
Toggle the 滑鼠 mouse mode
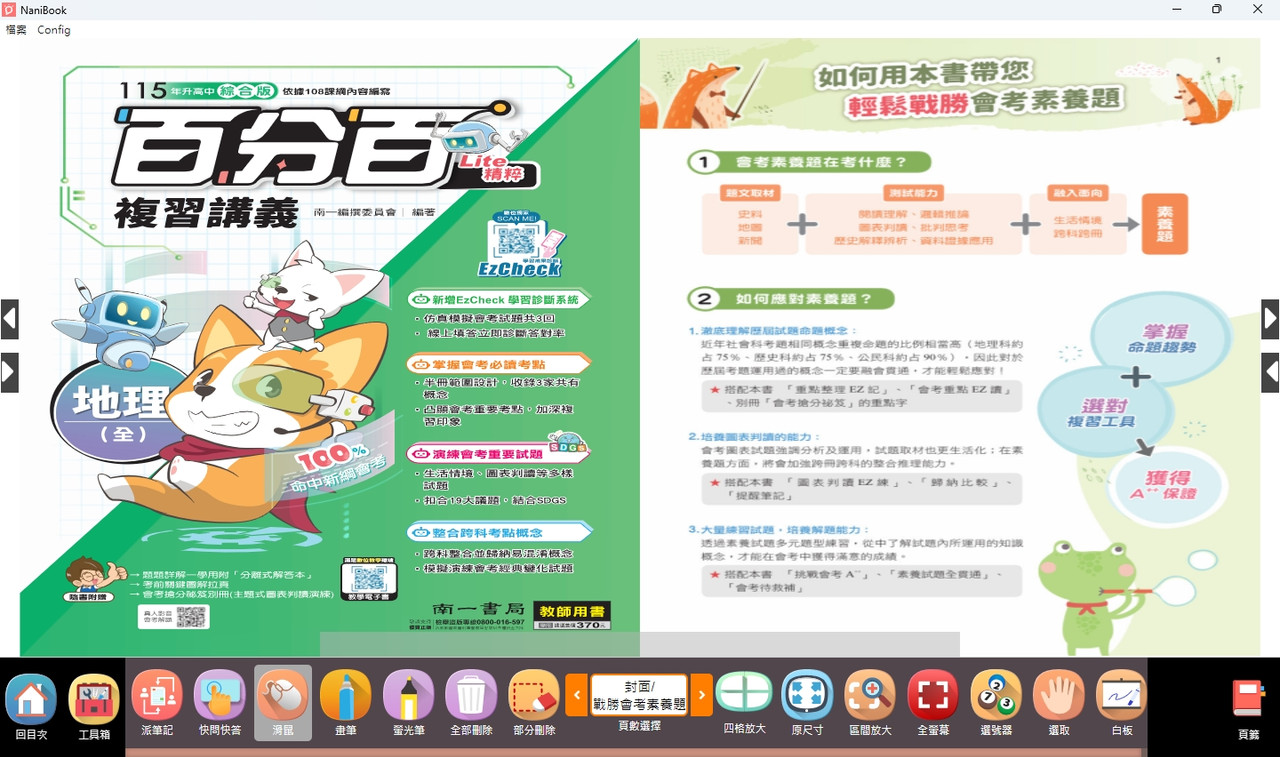(283, 698)
